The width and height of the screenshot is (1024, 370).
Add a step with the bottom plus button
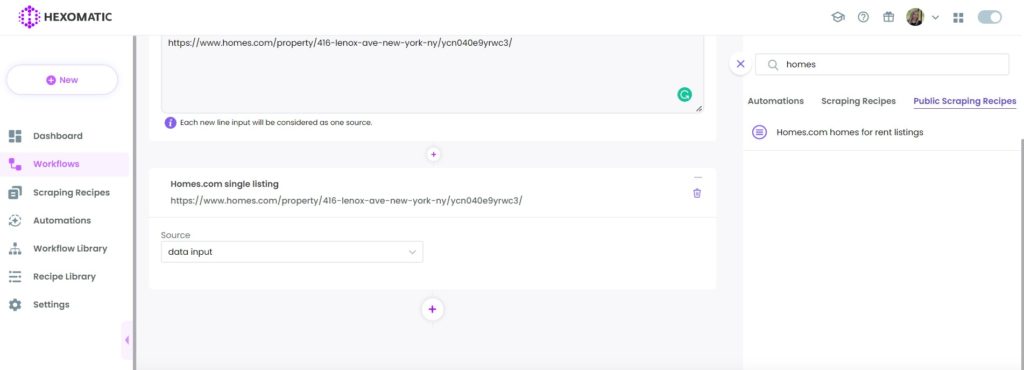(432, 309)
